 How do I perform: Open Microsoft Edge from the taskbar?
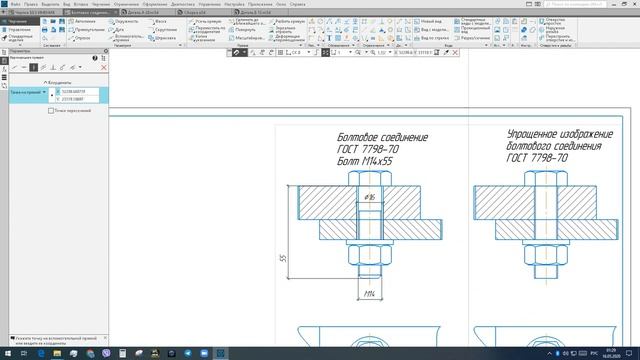click(x=41, y=353)
